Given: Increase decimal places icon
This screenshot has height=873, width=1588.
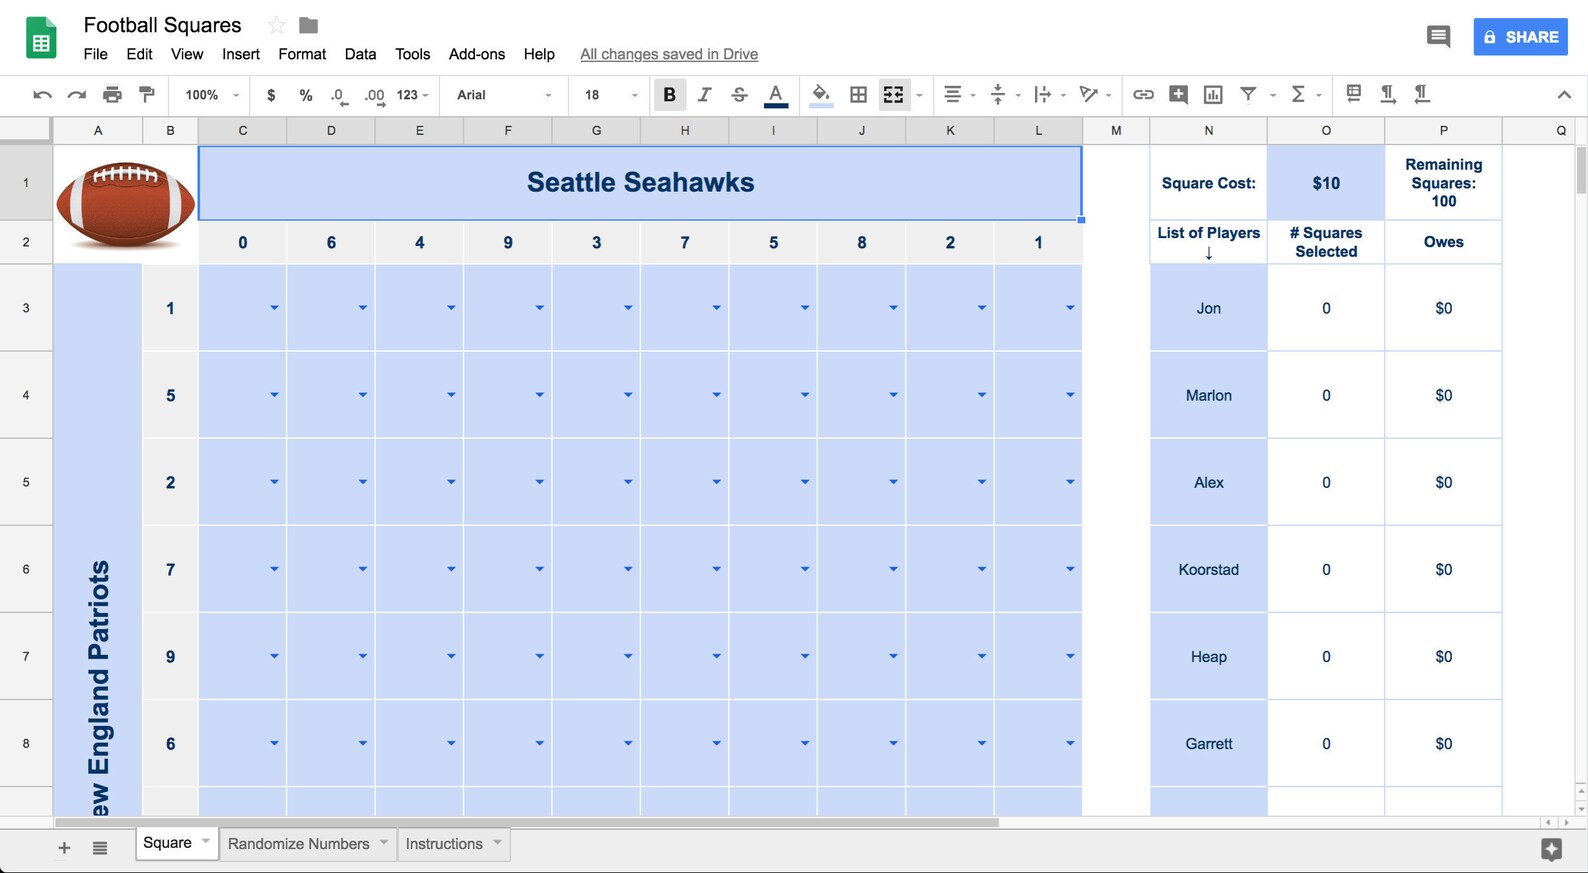Looking at the screenshot, I should tap(374, 95).
